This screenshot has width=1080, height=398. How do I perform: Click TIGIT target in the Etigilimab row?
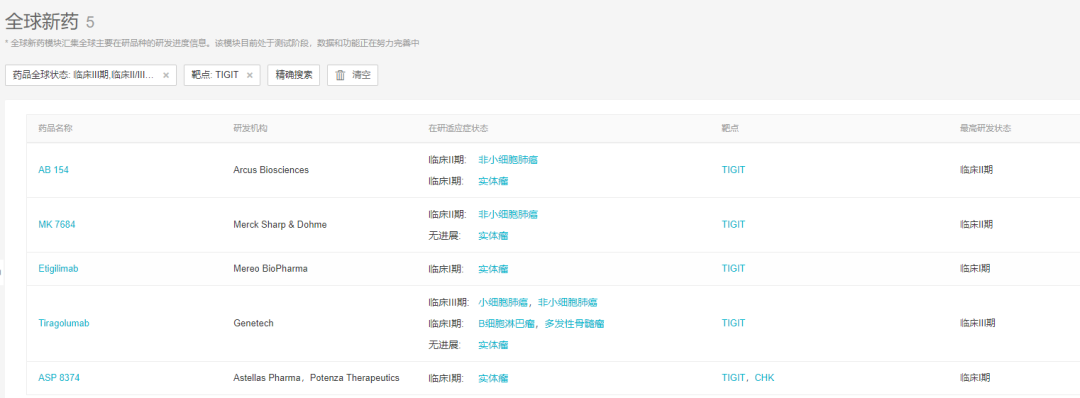coord(734,269)
